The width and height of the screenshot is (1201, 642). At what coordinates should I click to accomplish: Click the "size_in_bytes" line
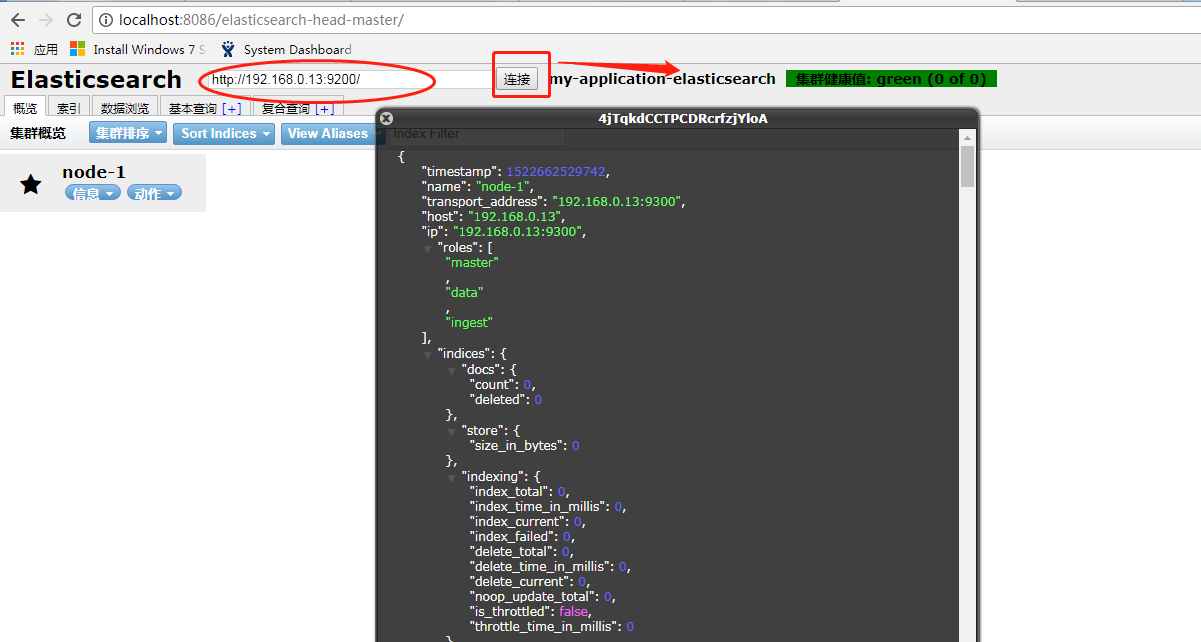tap(524, 445)
